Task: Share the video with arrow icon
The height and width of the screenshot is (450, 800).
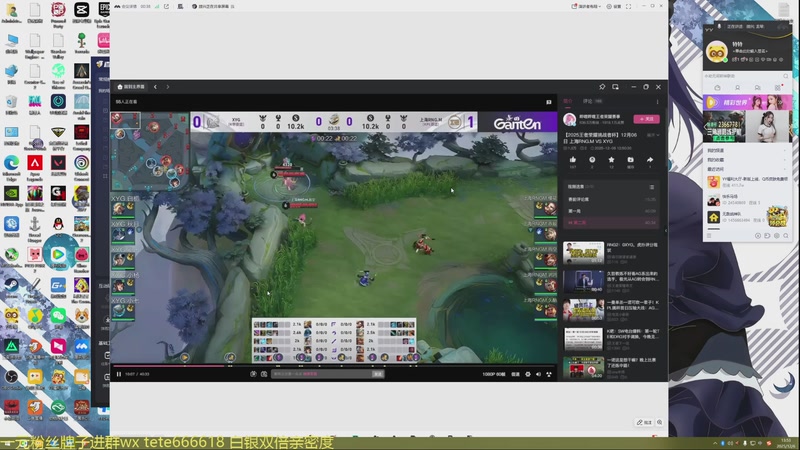Action: [x=650, y=162]
